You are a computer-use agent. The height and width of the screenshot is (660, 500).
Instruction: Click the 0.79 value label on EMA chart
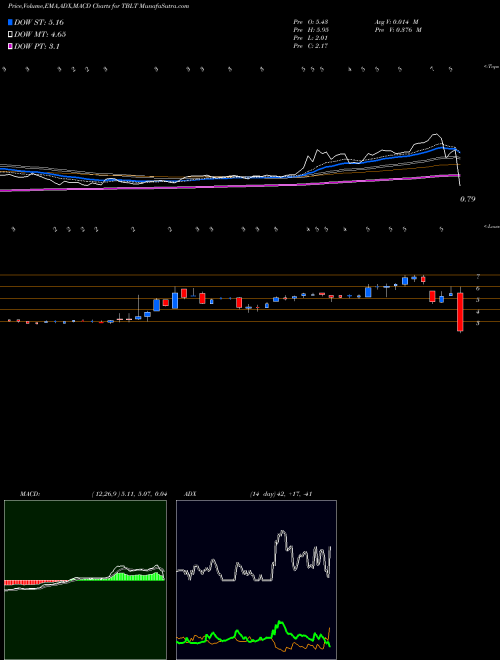click(x=468, y=199)
